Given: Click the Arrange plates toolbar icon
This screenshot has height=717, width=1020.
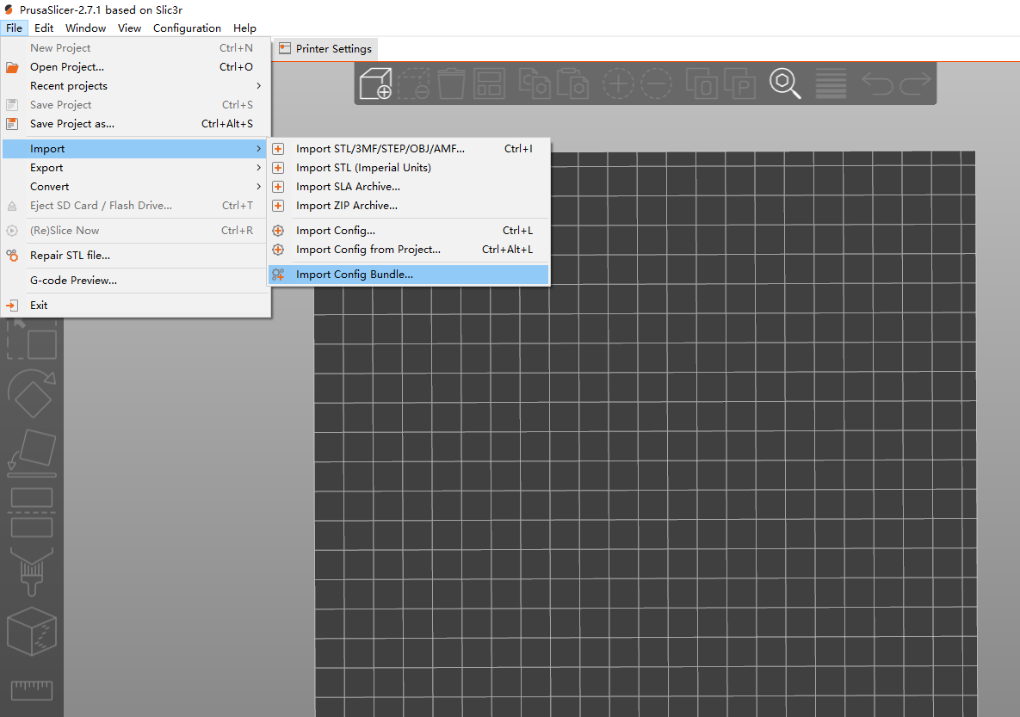Looking at the screenshot, I should tap(490, 84).
